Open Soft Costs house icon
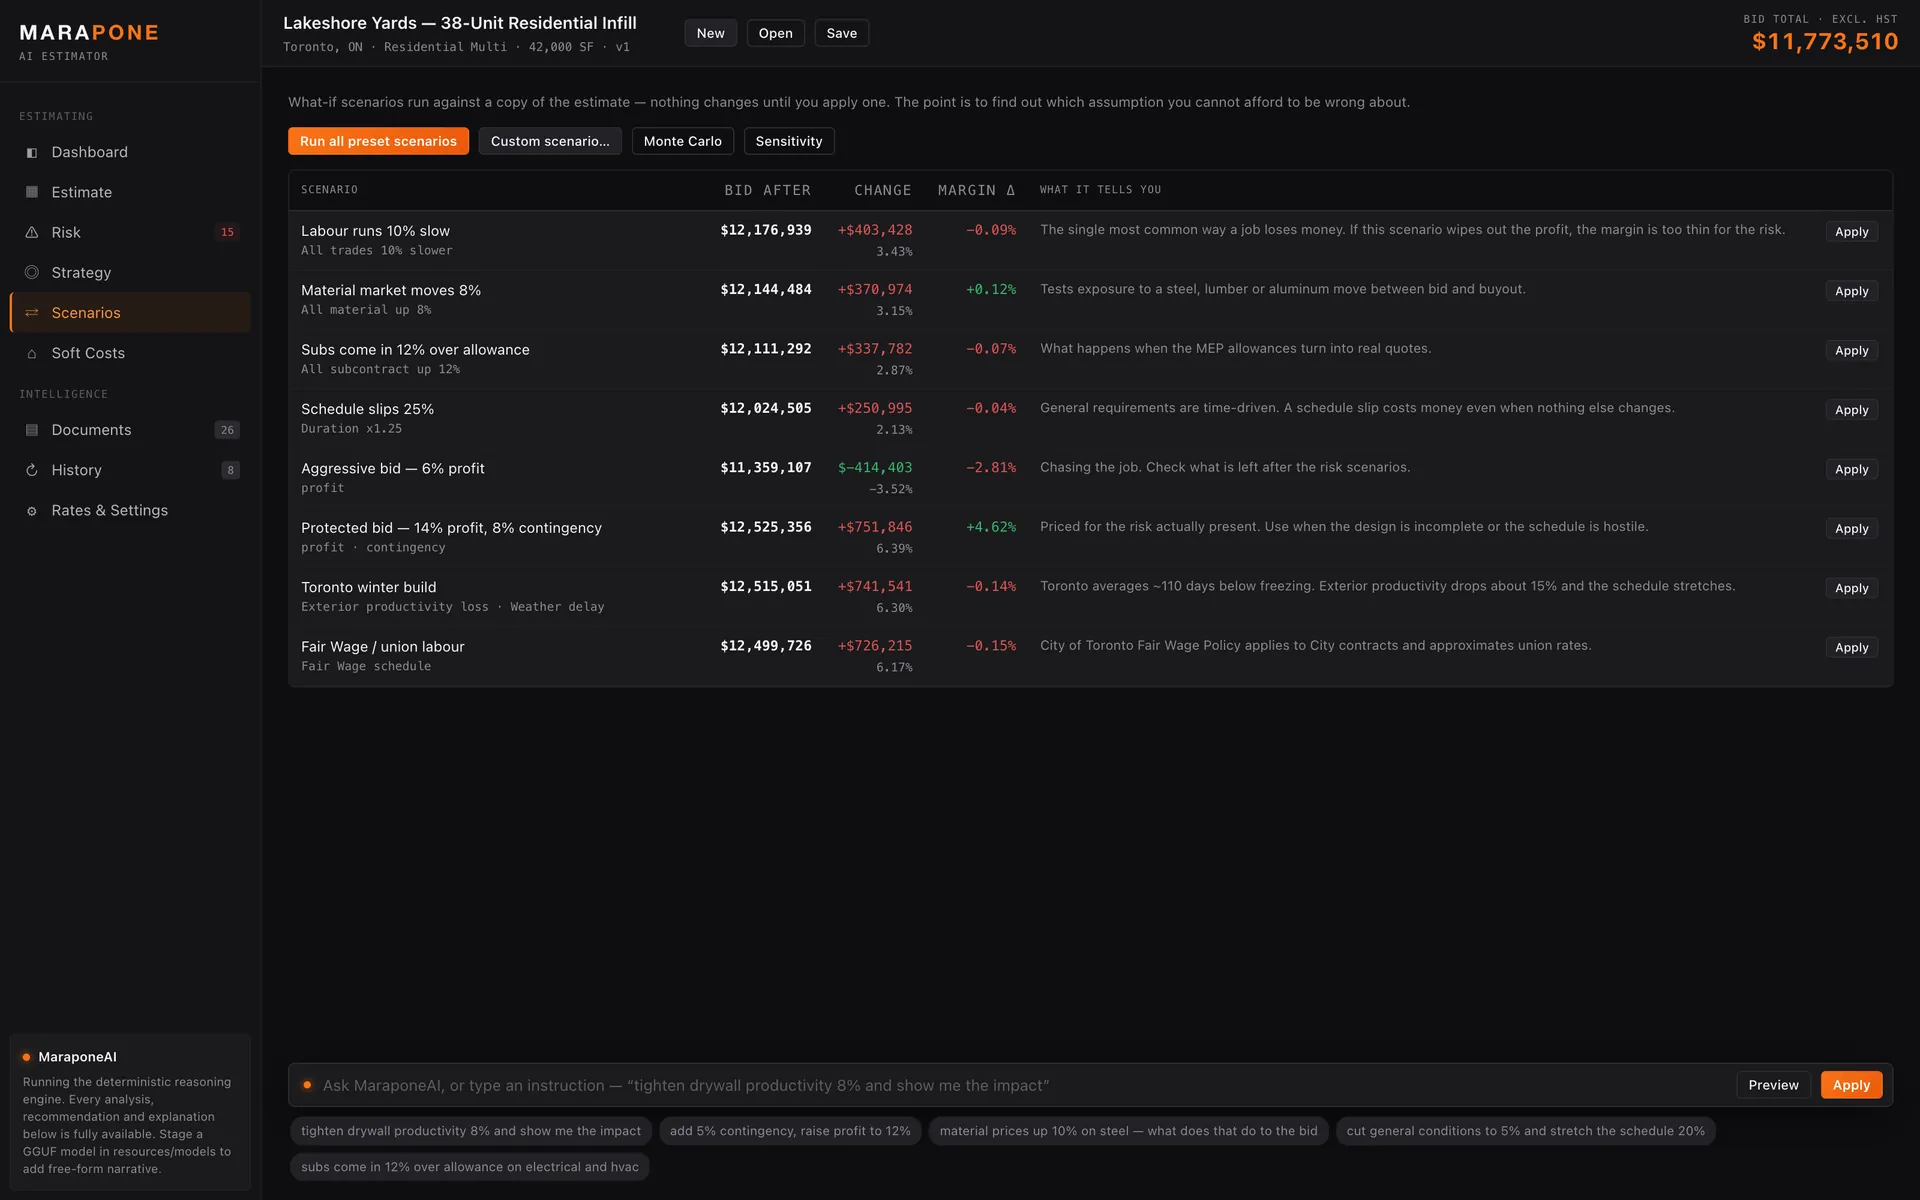The width and height of the screenshot is (1920, 1200). pyautogui.click(x=32, y=353)
